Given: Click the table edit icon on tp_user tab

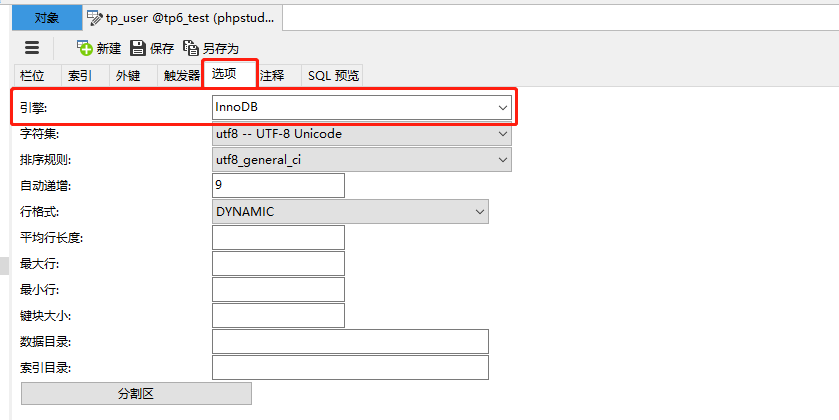Looking at the screenshot, I should [95, 18].
